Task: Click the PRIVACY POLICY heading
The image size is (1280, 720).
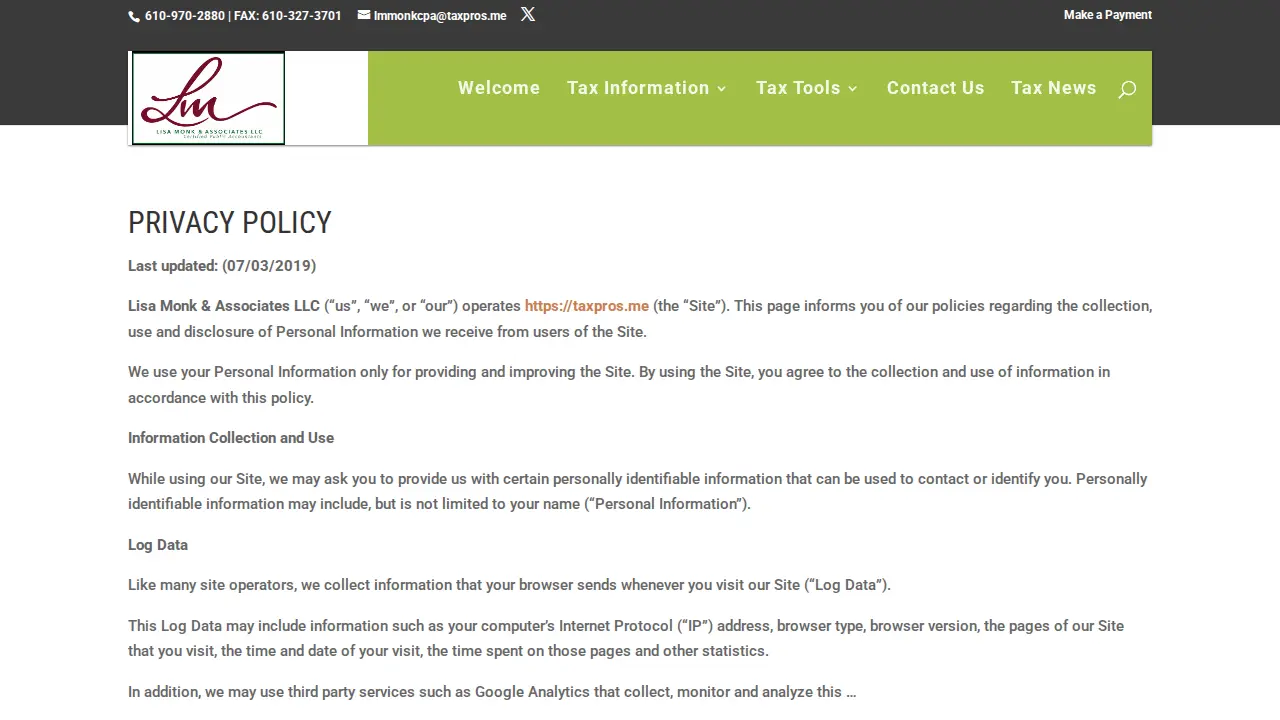Action: [230, 222]
